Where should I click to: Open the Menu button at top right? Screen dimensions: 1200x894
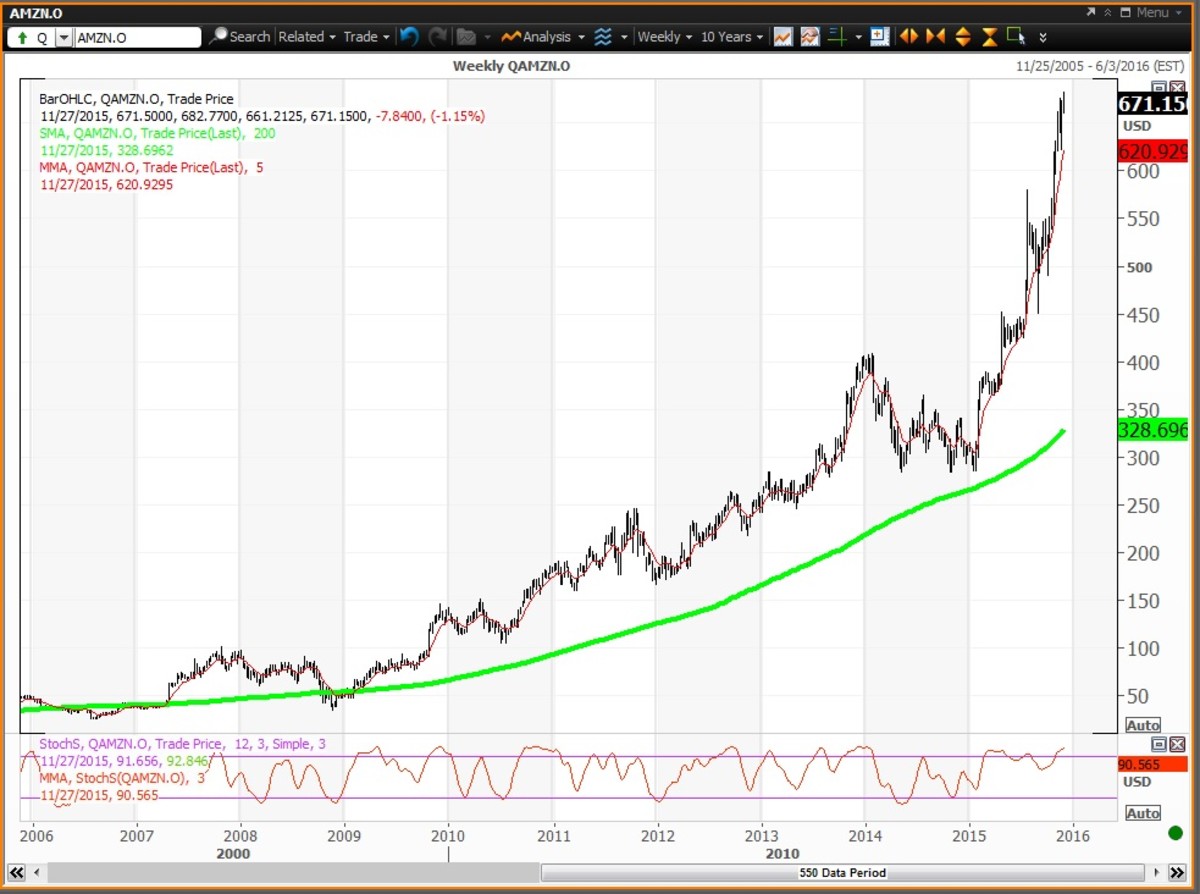[1151, 12]
